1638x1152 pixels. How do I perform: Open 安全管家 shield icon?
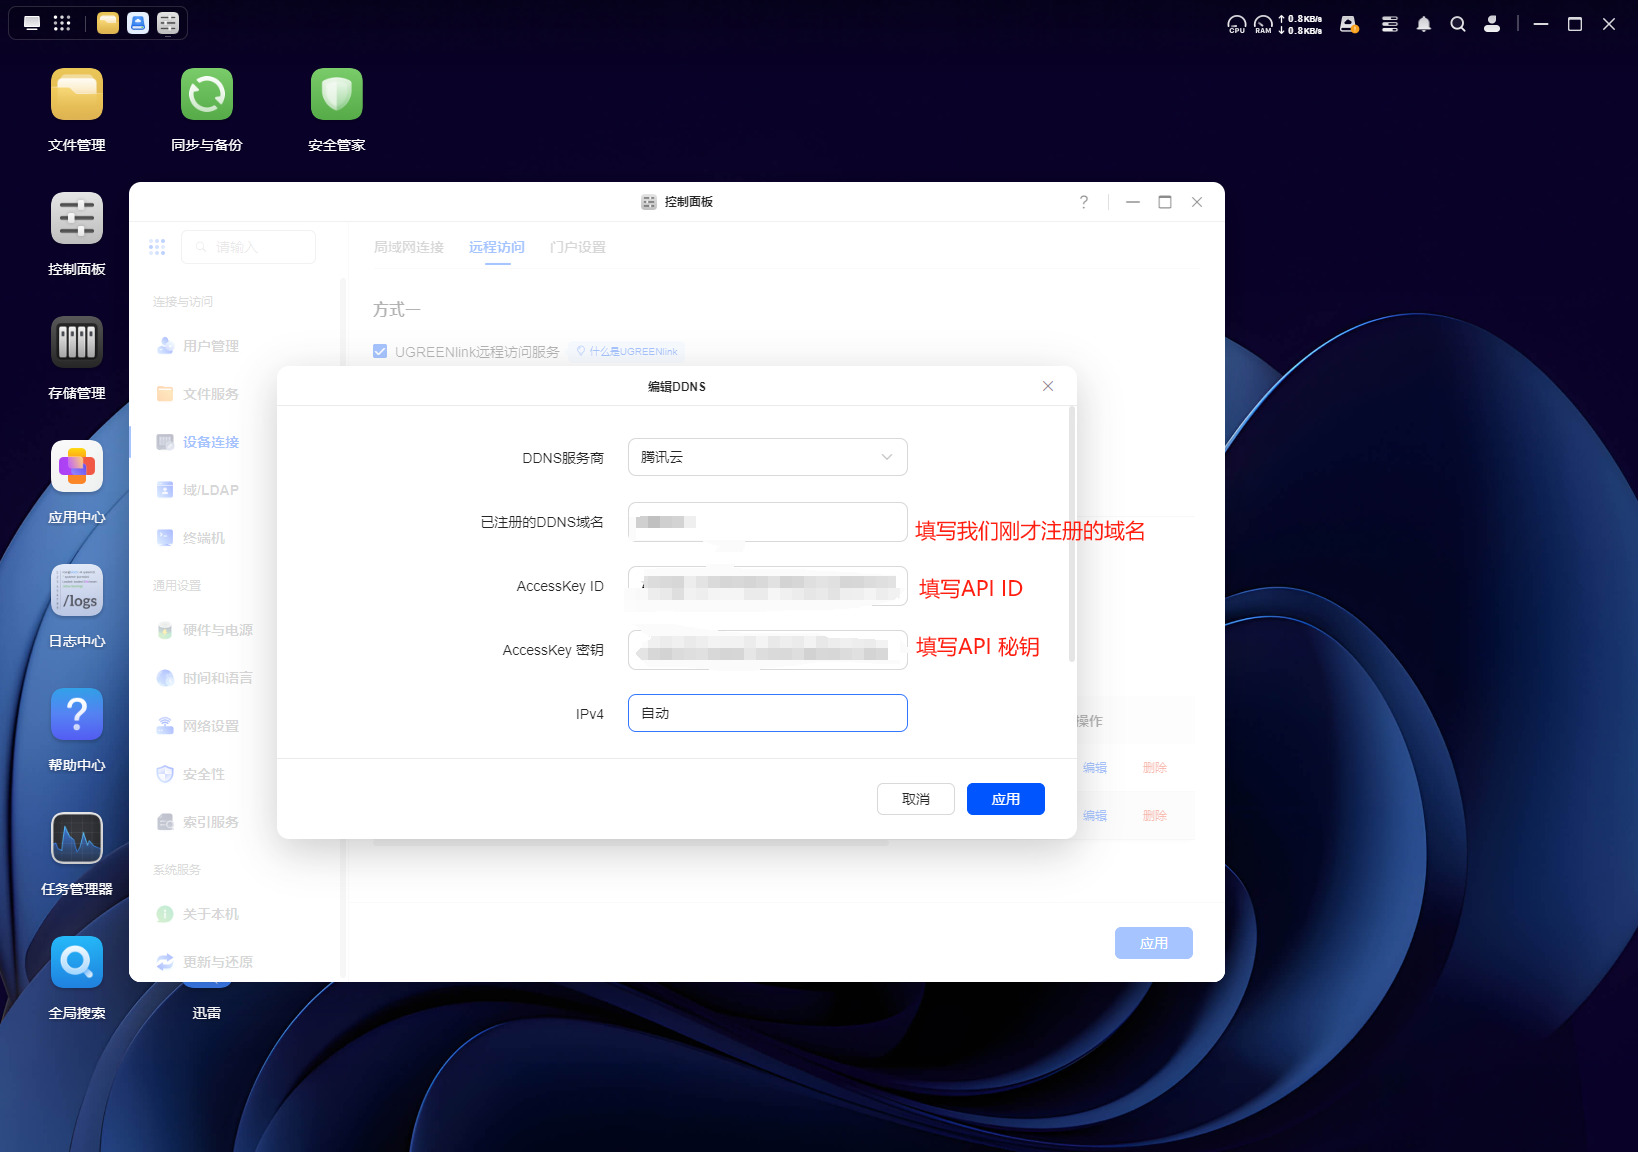(336, 95)
